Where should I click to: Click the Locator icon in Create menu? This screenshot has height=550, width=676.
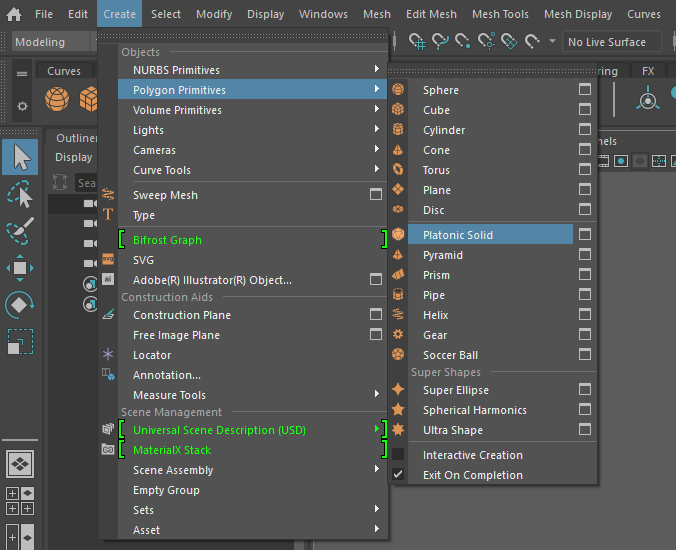click(x=108, y=354)
